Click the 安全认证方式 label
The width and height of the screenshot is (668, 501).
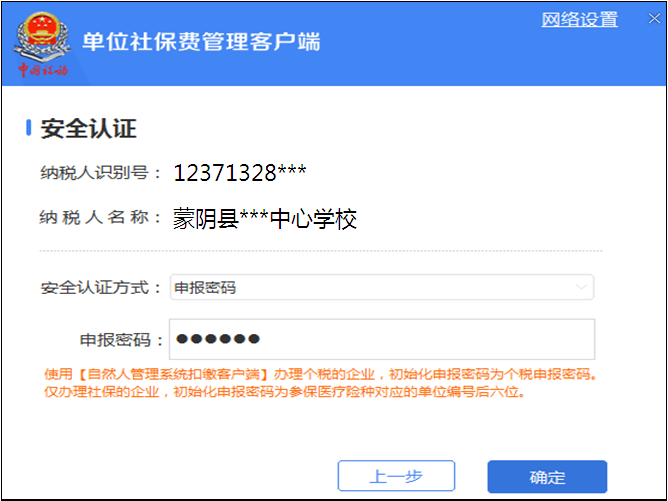pyautogui.click(x=101, y=288)
